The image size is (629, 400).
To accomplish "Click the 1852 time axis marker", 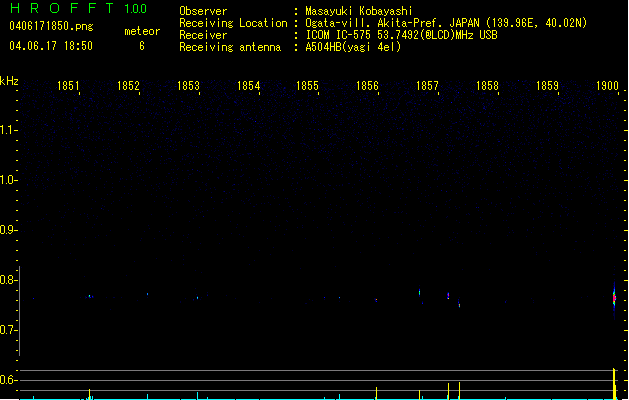I will click(x=128, y=86).
